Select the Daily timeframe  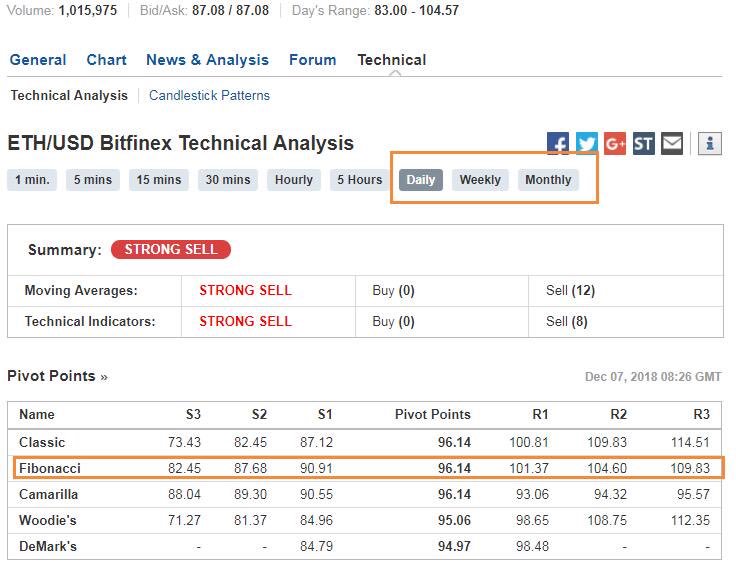(421, 180)
